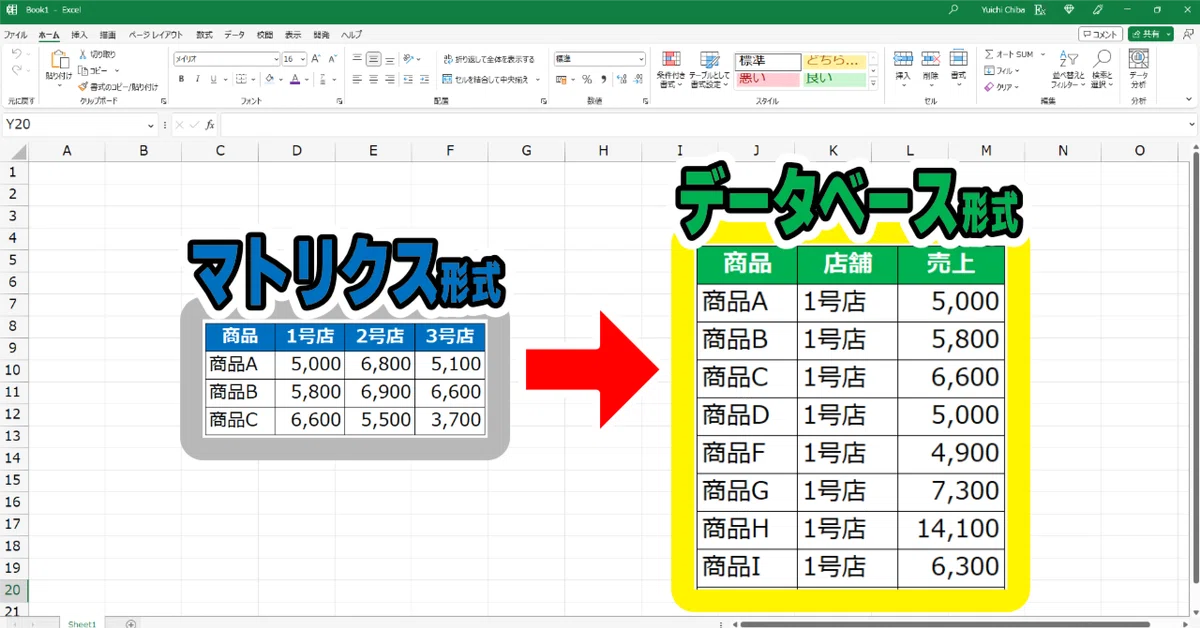Open the フィル fill dropdown
Image resolution: width=1200 pixels, height=628 pixels.
pos(1001,71)
